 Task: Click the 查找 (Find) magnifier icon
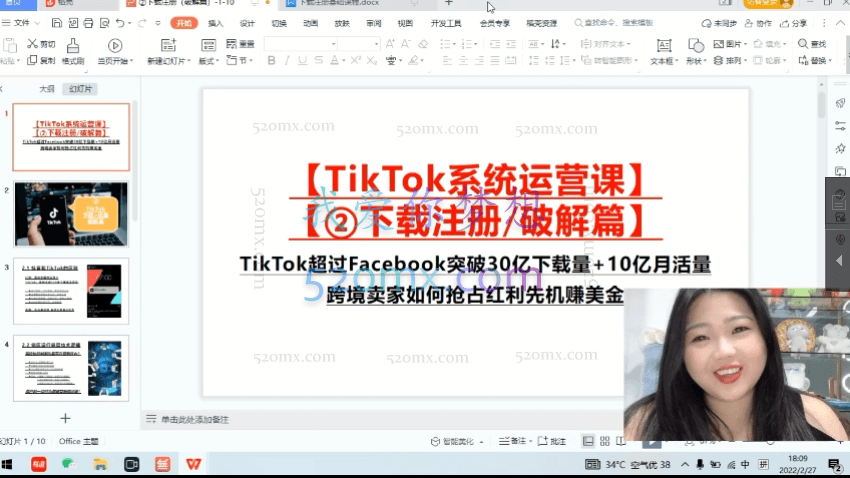pyautogui.click(x=803, y=44)
